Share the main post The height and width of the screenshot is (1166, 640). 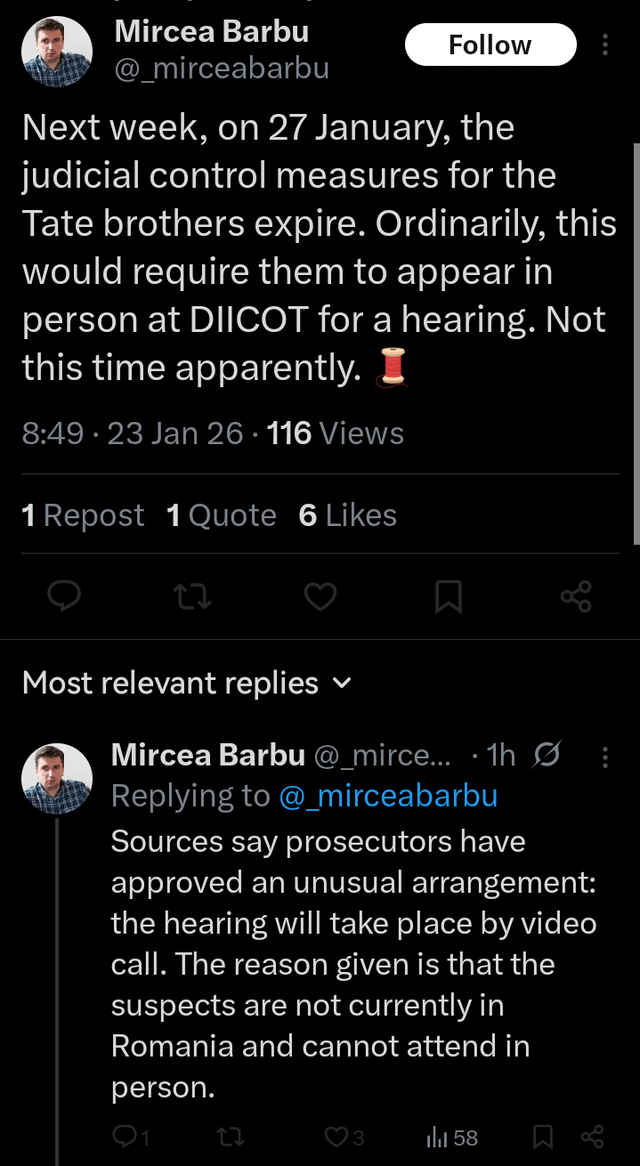pyautogui.click(x=576, y=597)
